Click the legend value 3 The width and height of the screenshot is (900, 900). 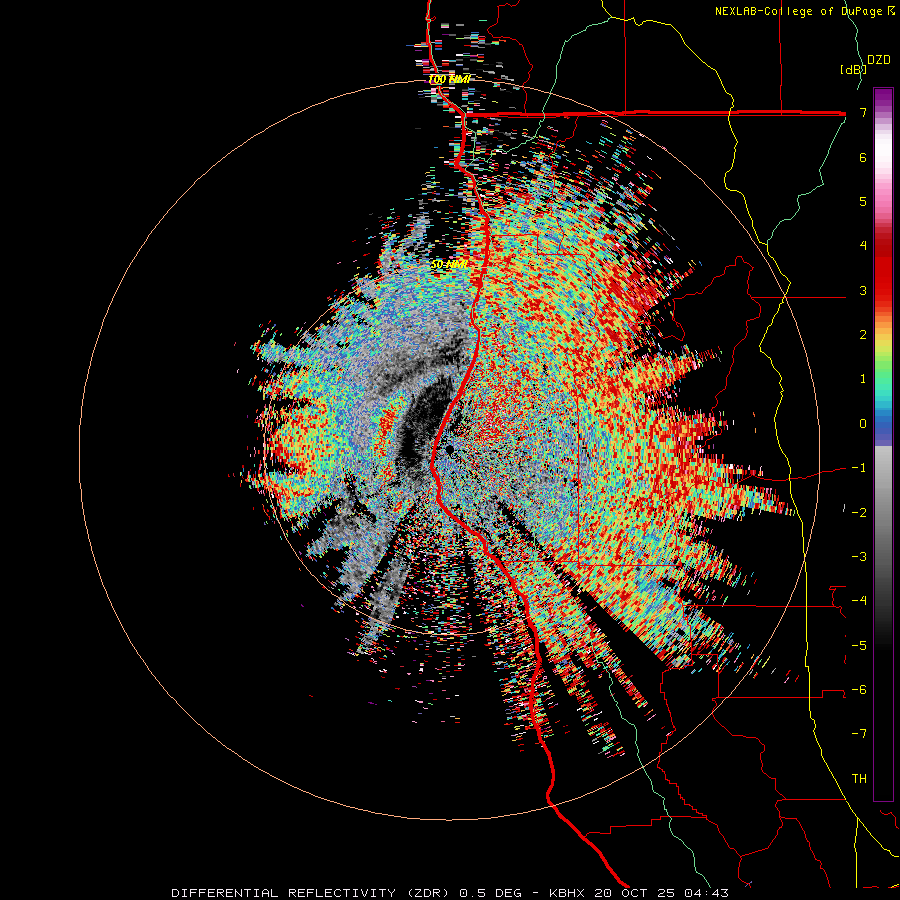tap(863, 290)
